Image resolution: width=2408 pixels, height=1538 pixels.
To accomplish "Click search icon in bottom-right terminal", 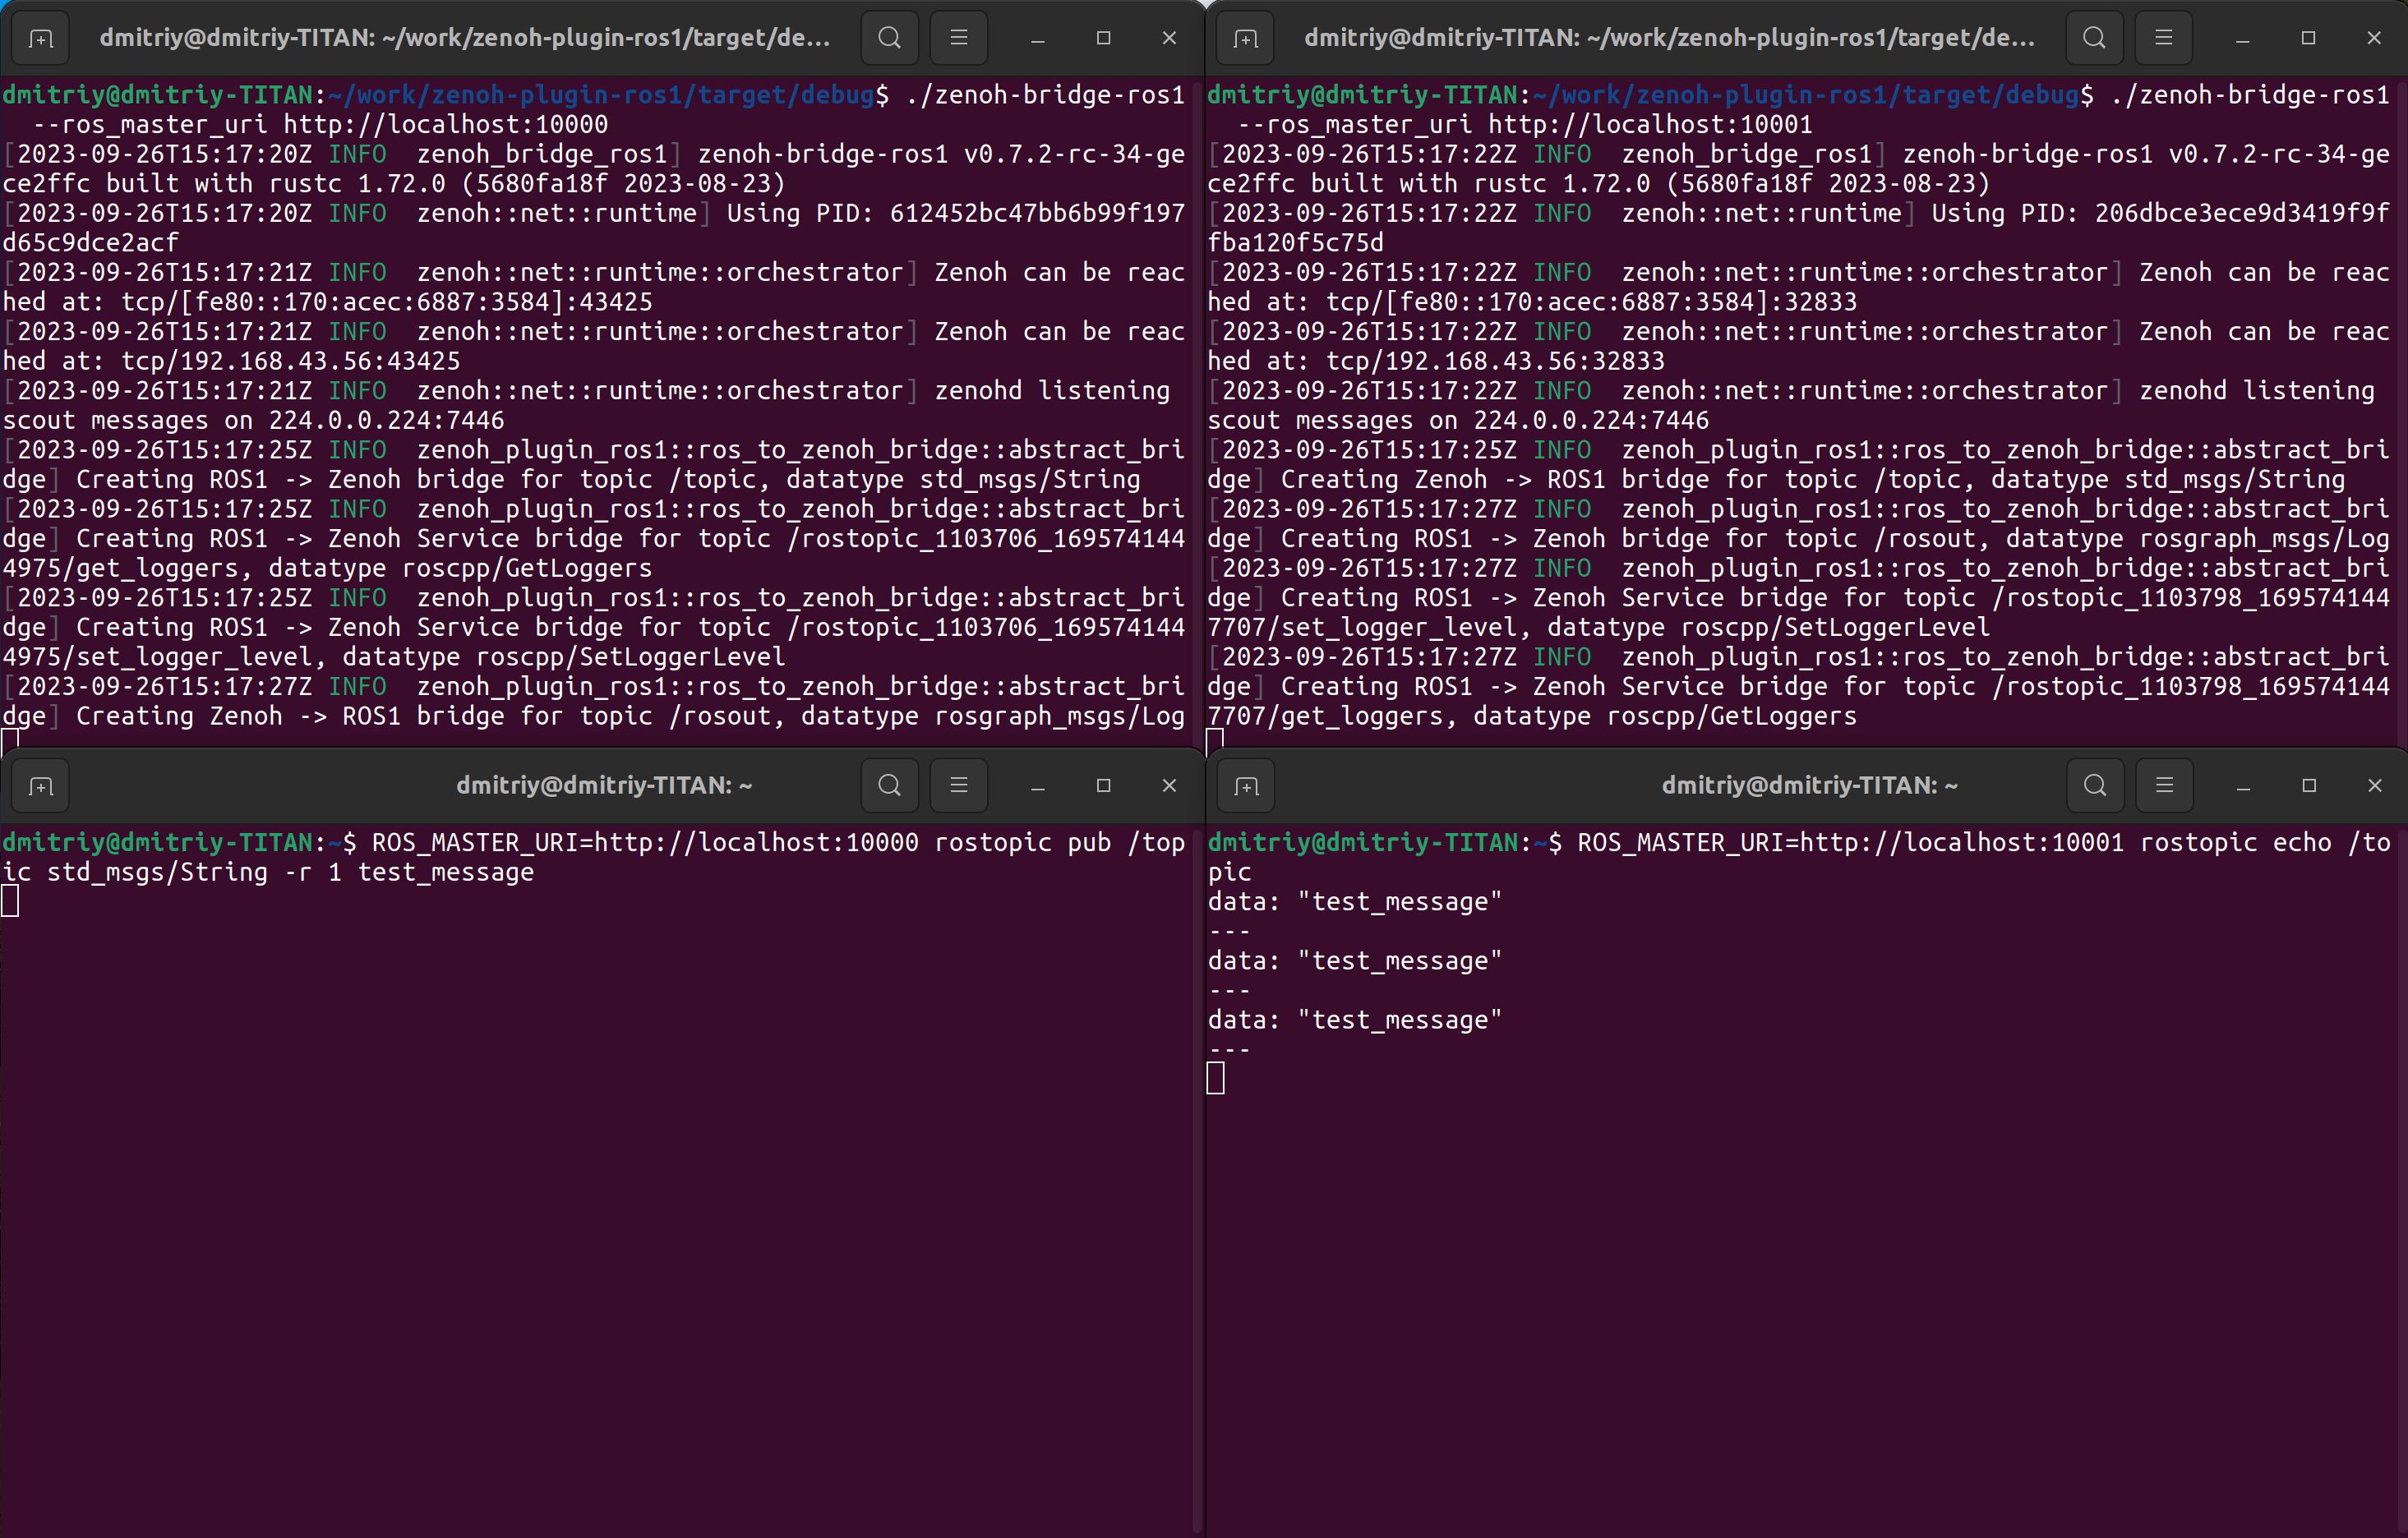I will pyautogui.click(x=2095, y=786).
